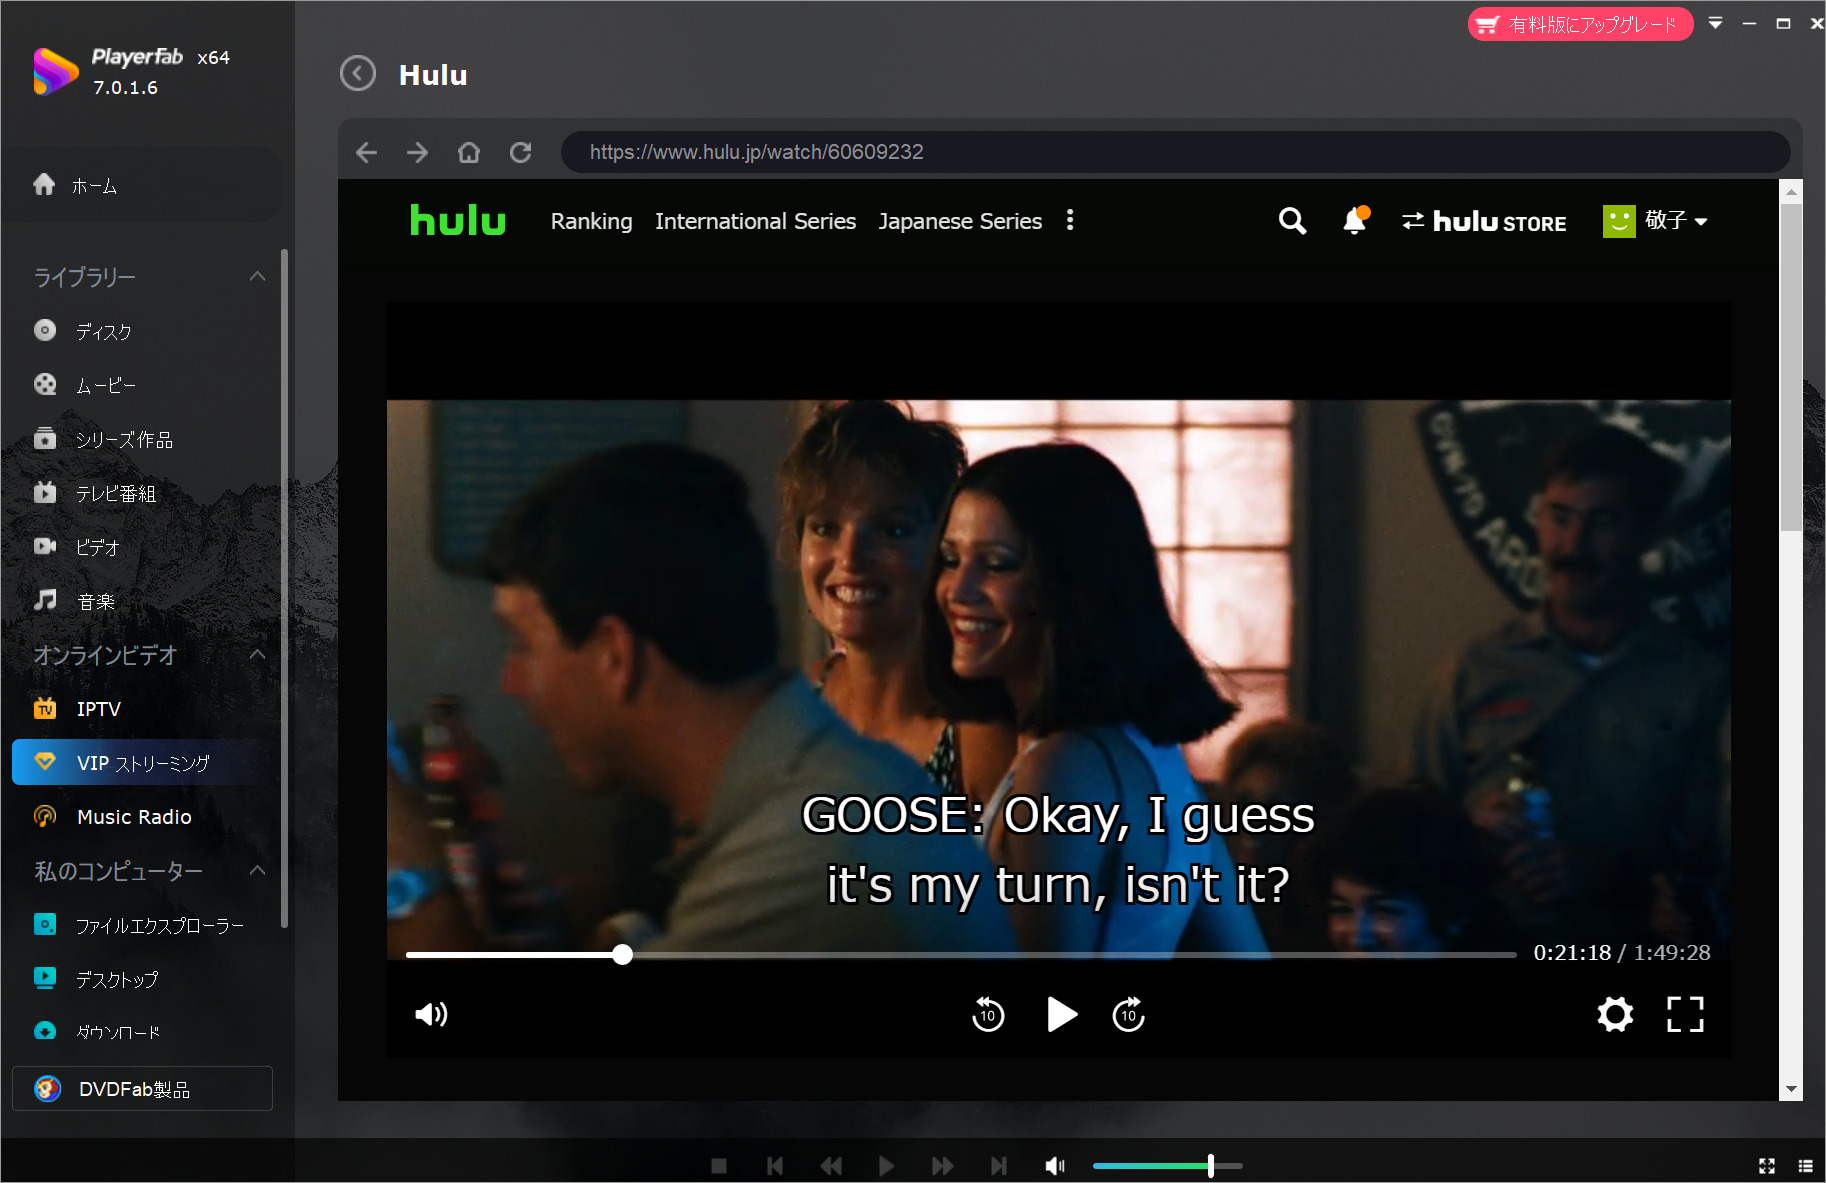Screen dimensions: 1826x1183
Task: Open video settings gear
Action: click(1615, 1014)
